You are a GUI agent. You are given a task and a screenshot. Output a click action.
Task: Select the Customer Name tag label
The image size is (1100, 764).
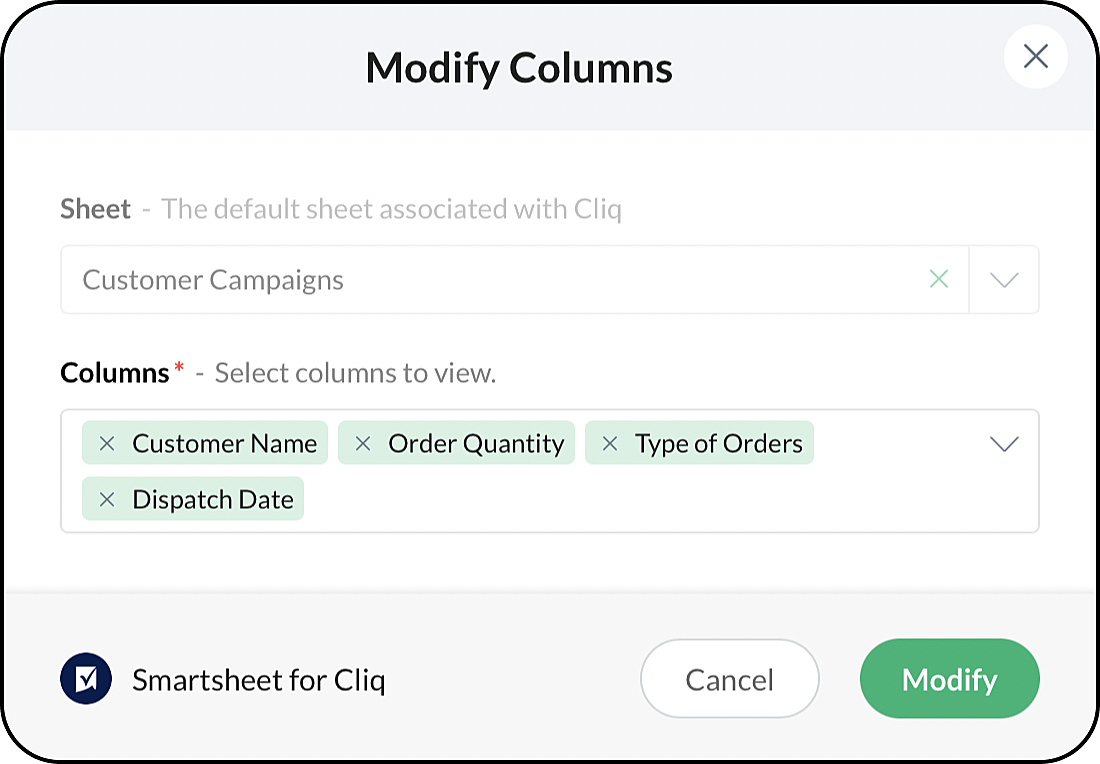point(224,443)
